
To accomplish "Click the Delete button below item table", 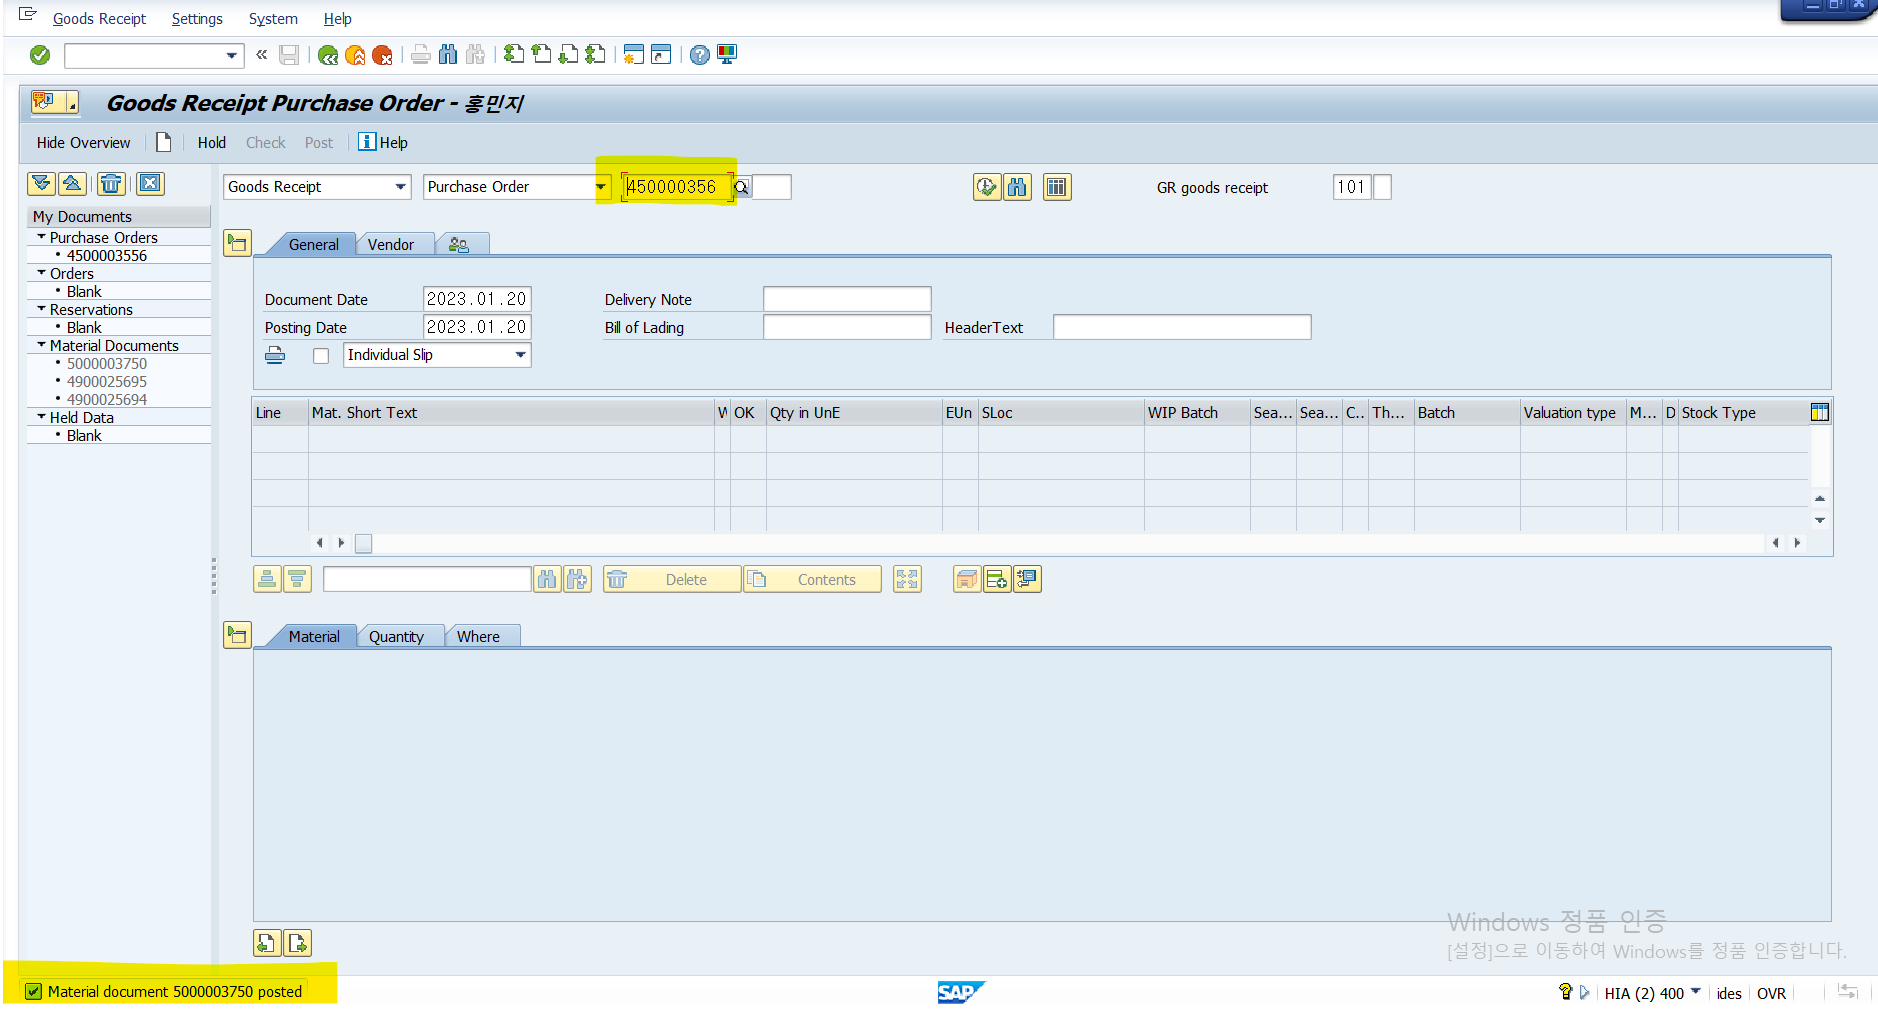I will pos(672,579).
